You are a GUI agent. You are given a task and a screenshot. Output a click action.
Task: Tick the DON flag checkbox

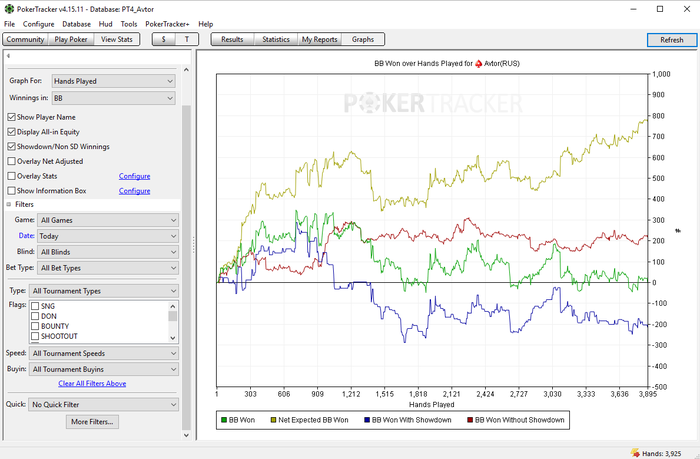[35, 316]
